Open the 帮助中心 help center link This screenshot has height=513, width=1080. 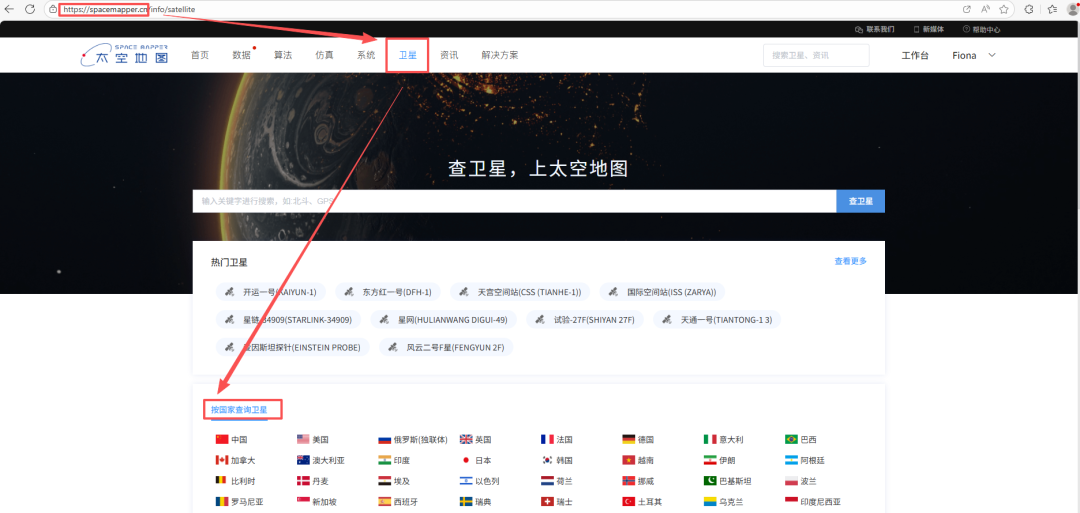pyautogui.click(x=981, y=29)
